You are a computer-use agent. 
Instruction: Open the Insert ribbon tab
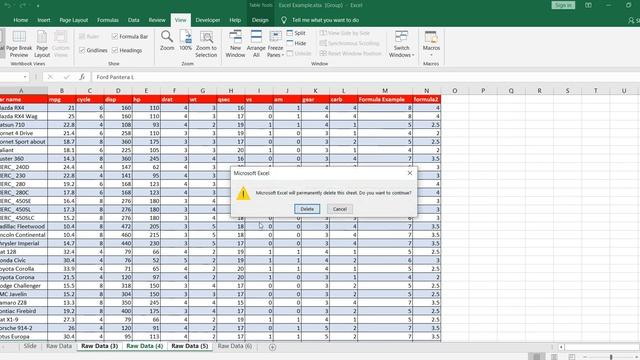[x=44, y=20]
